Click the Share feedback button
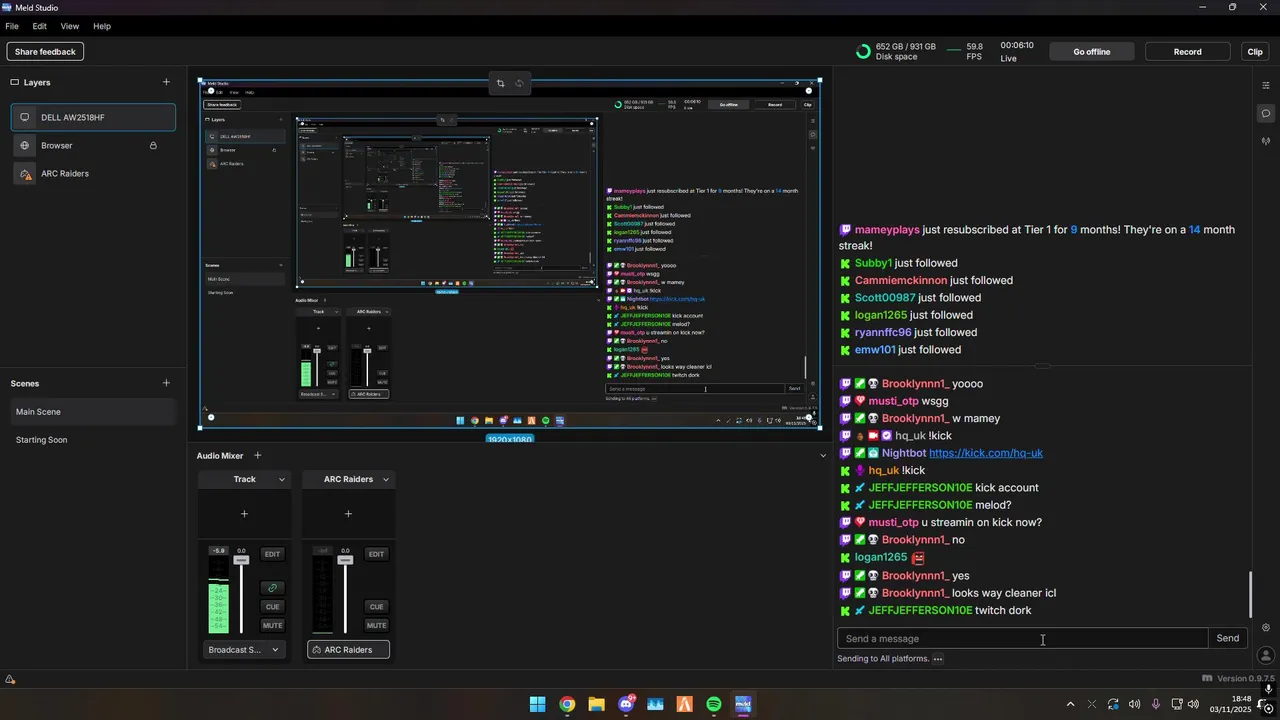The width and height of the screenshot is (1280, 720). (45, 52)
